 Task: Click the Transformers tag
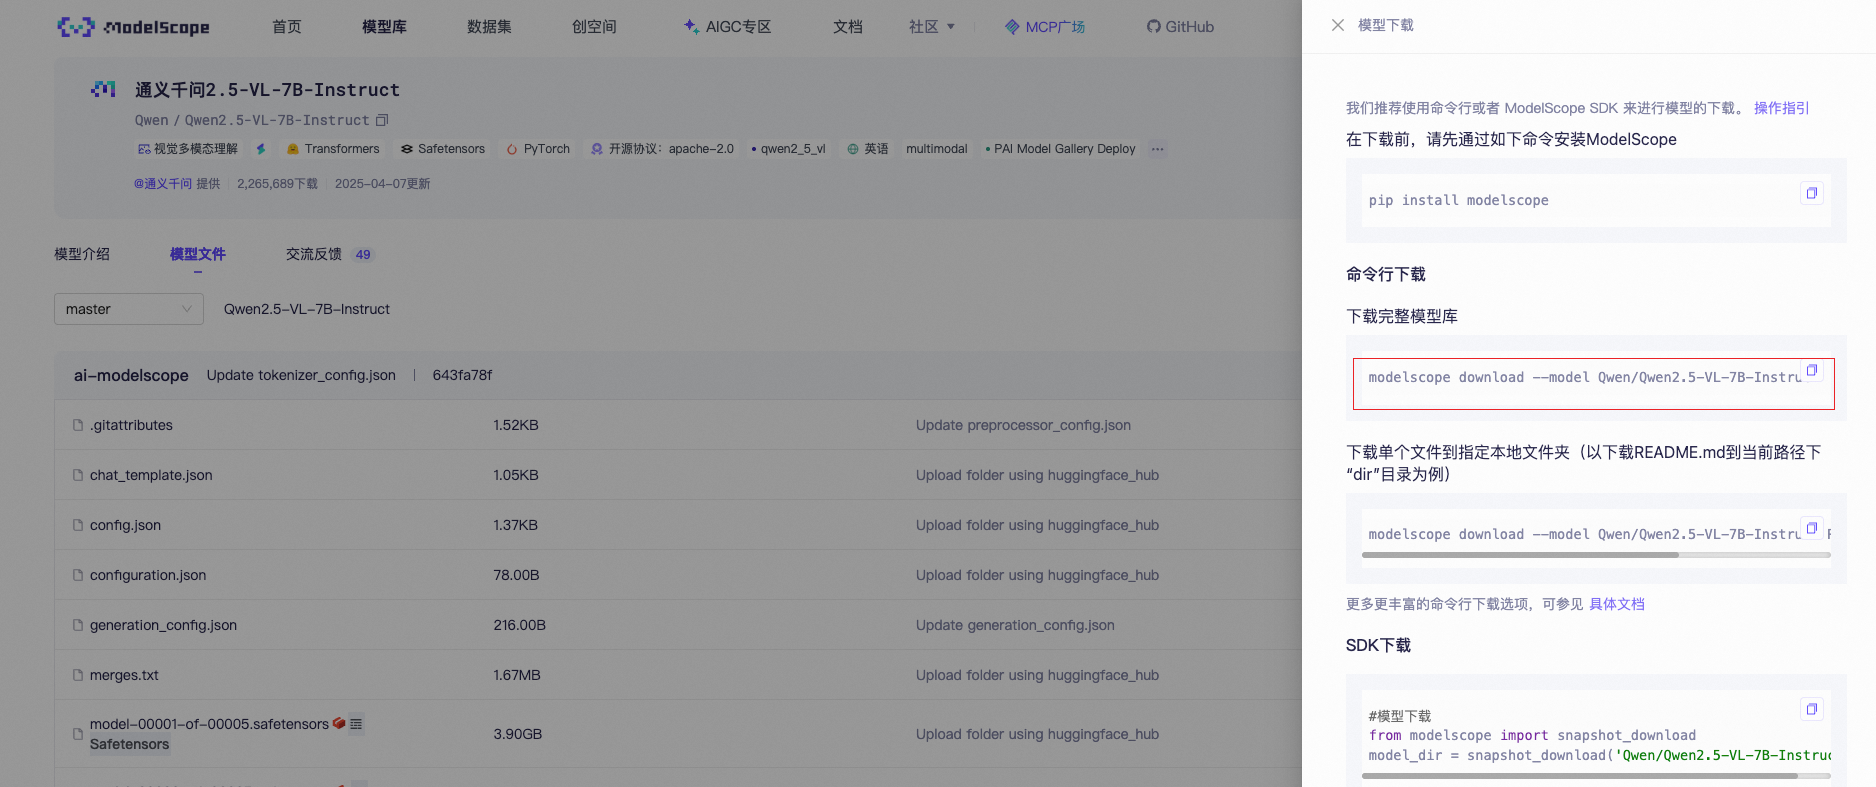pos(333,149)
